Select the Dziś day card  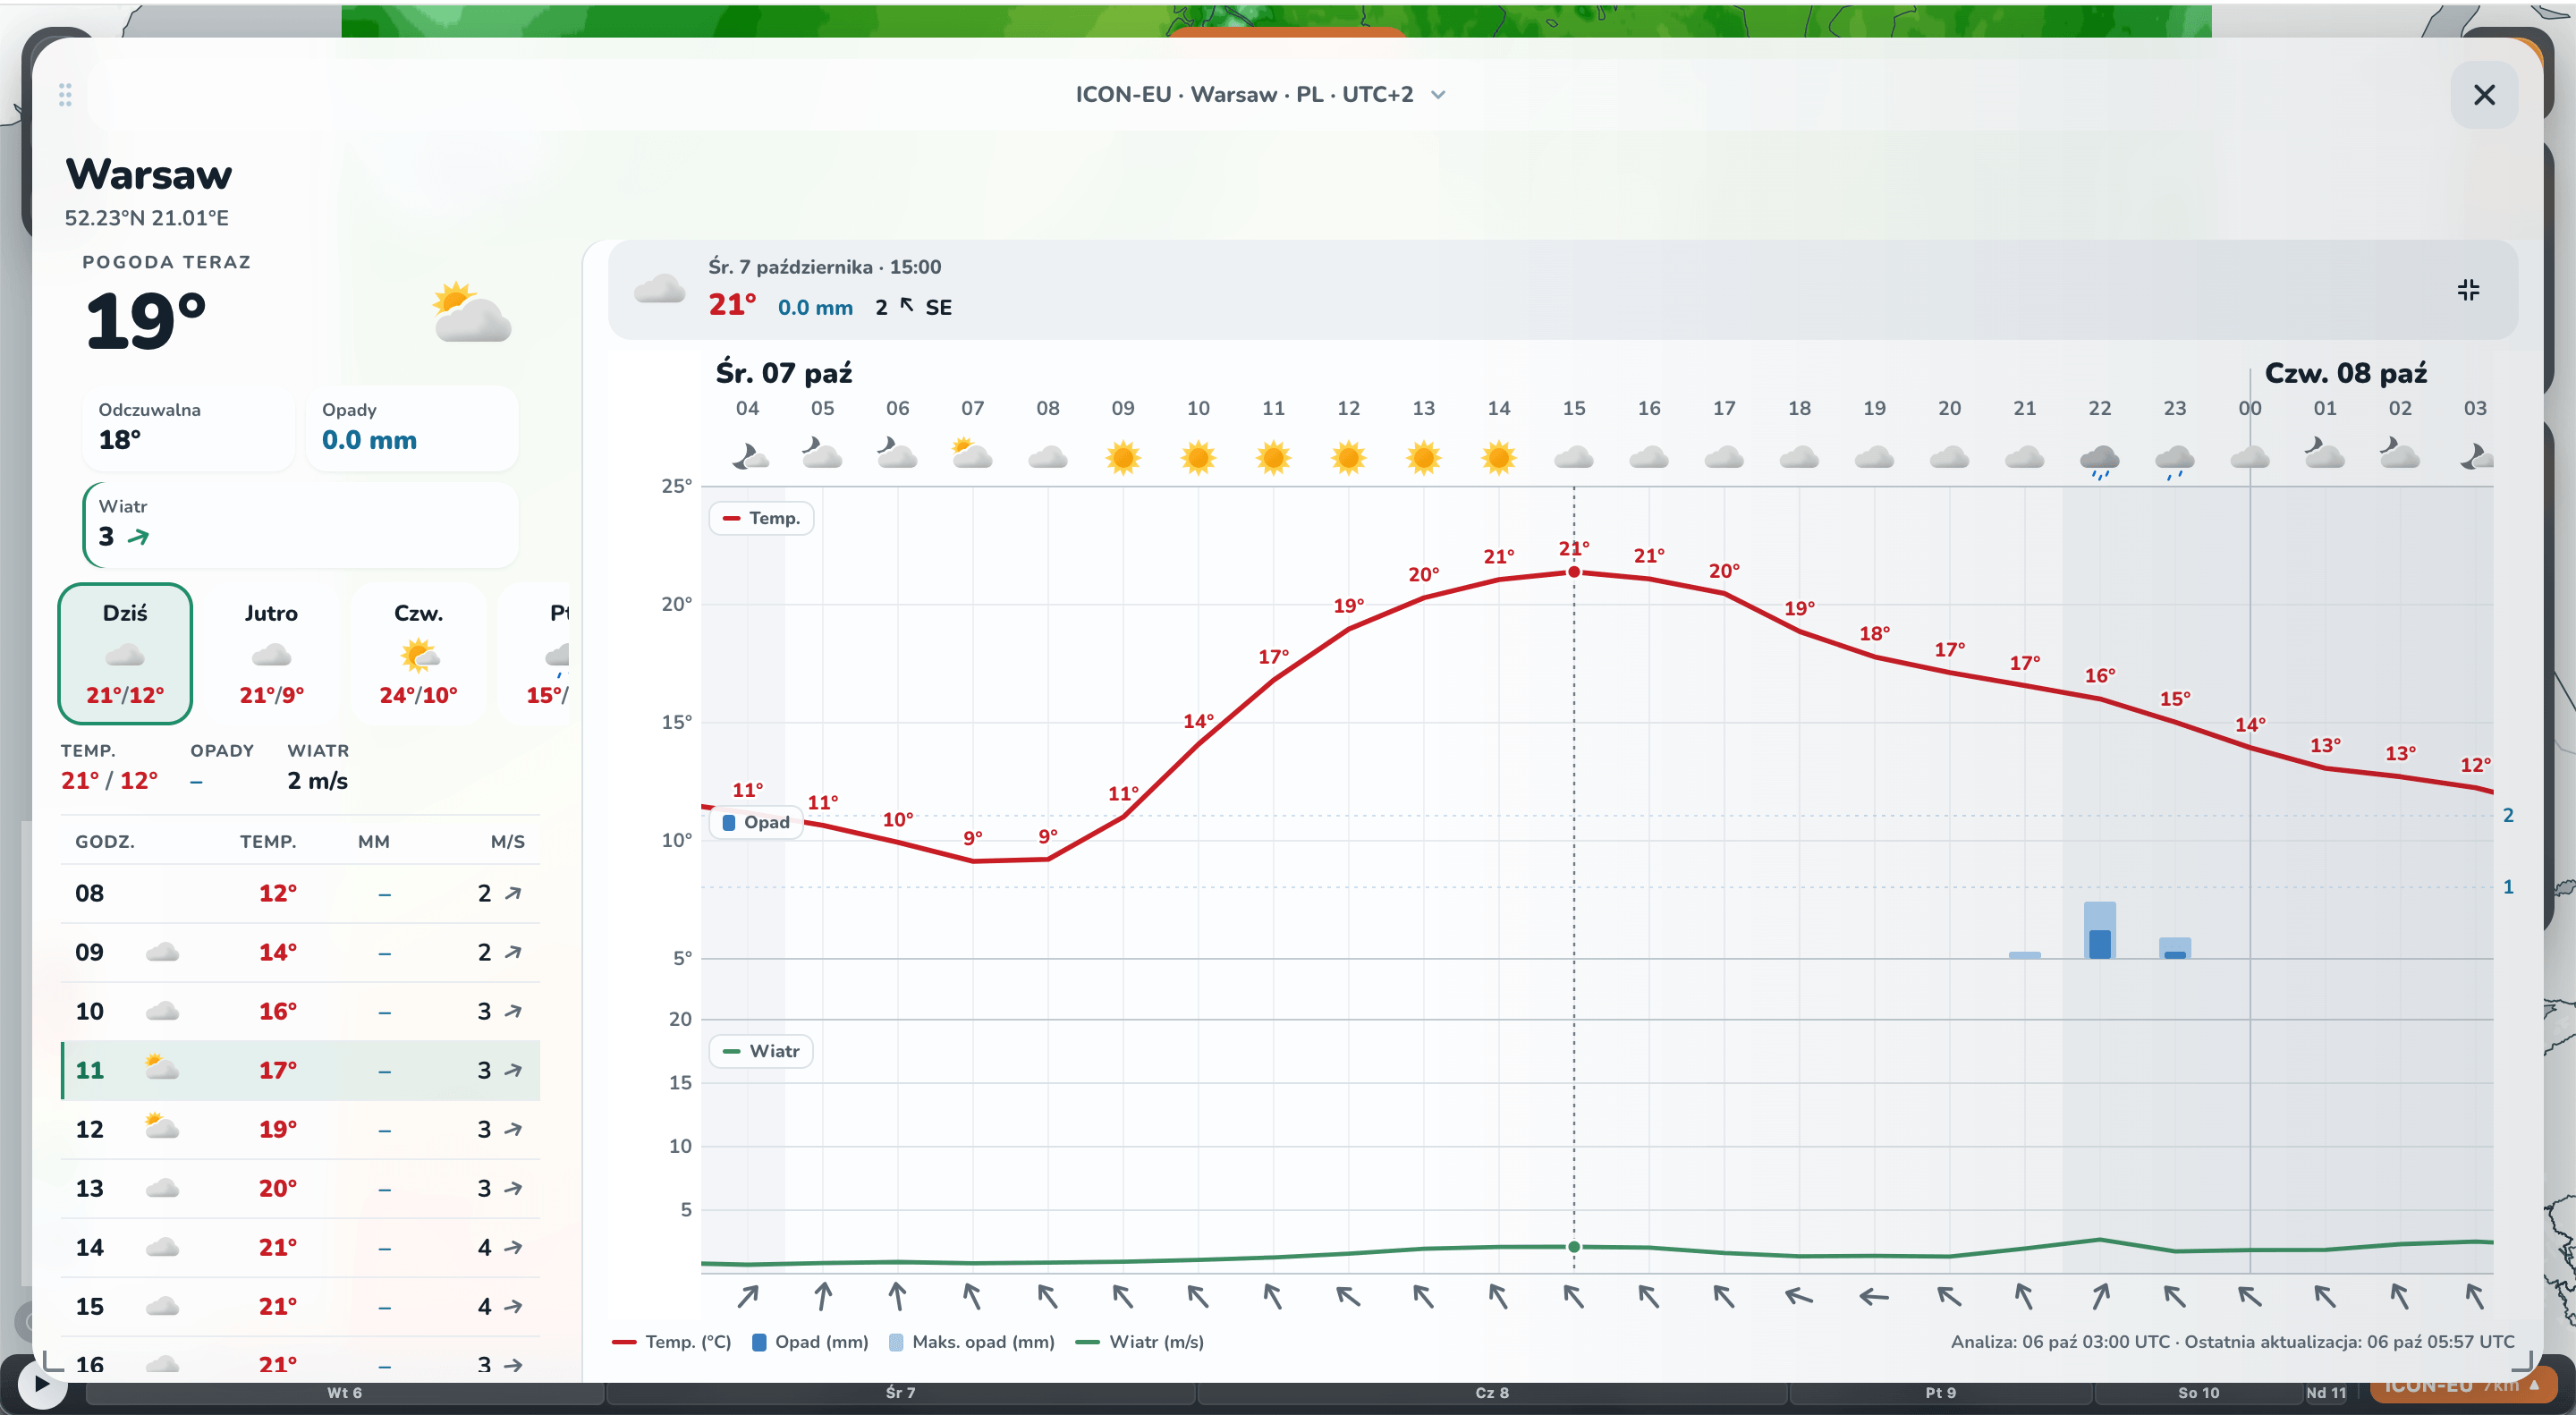click(x=125, y=653)
